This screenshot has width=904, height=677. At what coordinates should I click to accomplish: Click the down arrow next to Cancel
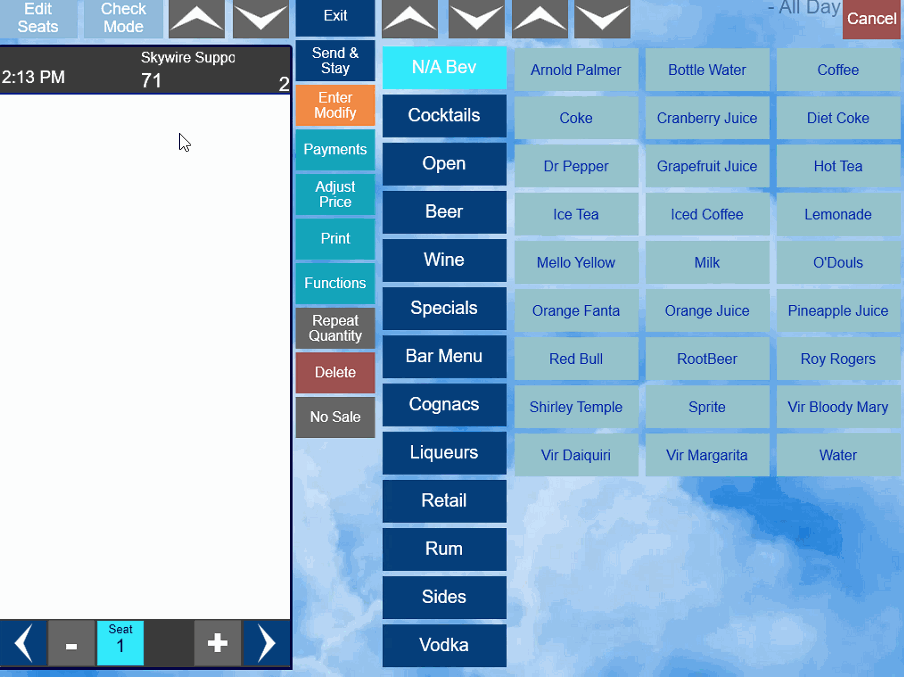(602, 18)
